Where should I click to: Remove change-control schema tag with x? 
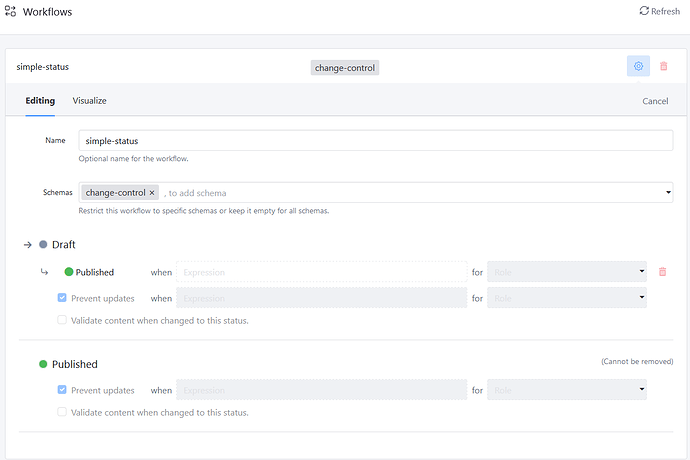click(x=152, y=193)
